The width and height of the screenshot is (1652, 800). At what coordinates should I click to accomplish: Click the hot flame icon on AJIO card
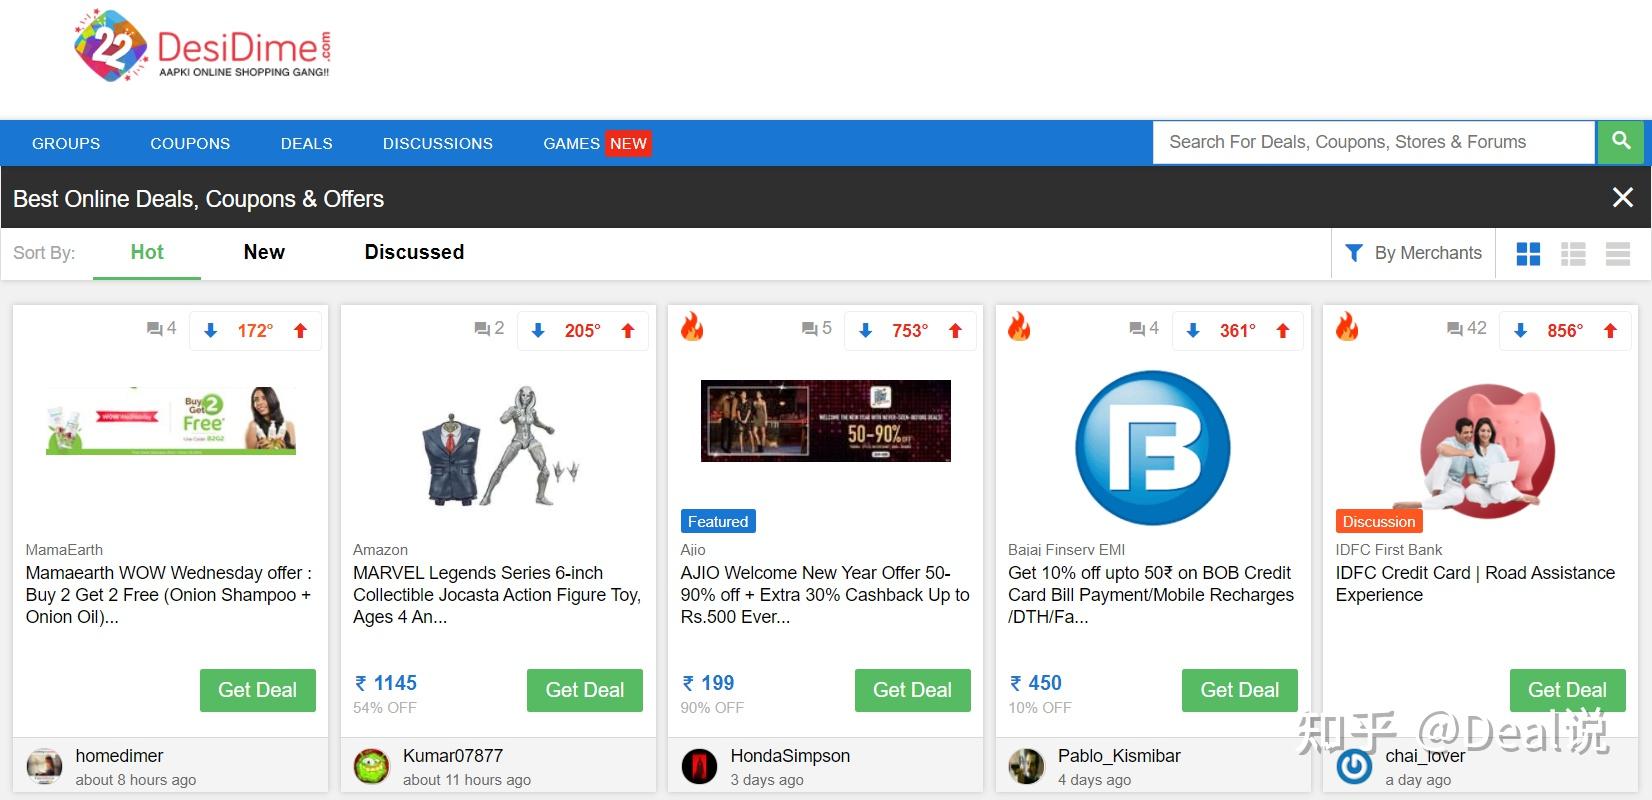point(692,327)
